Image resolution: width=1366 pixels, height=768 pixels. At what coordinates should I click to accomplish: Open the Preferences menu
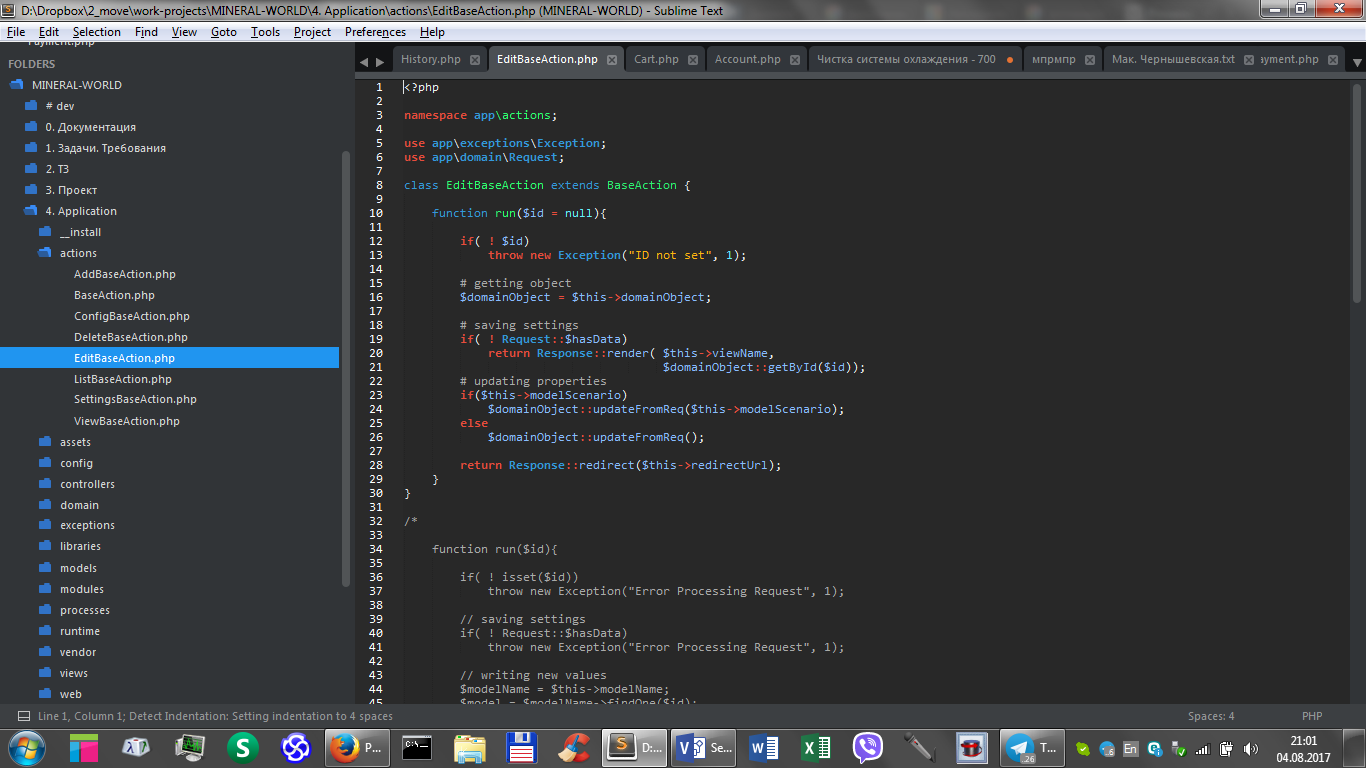tap(375, 32)
